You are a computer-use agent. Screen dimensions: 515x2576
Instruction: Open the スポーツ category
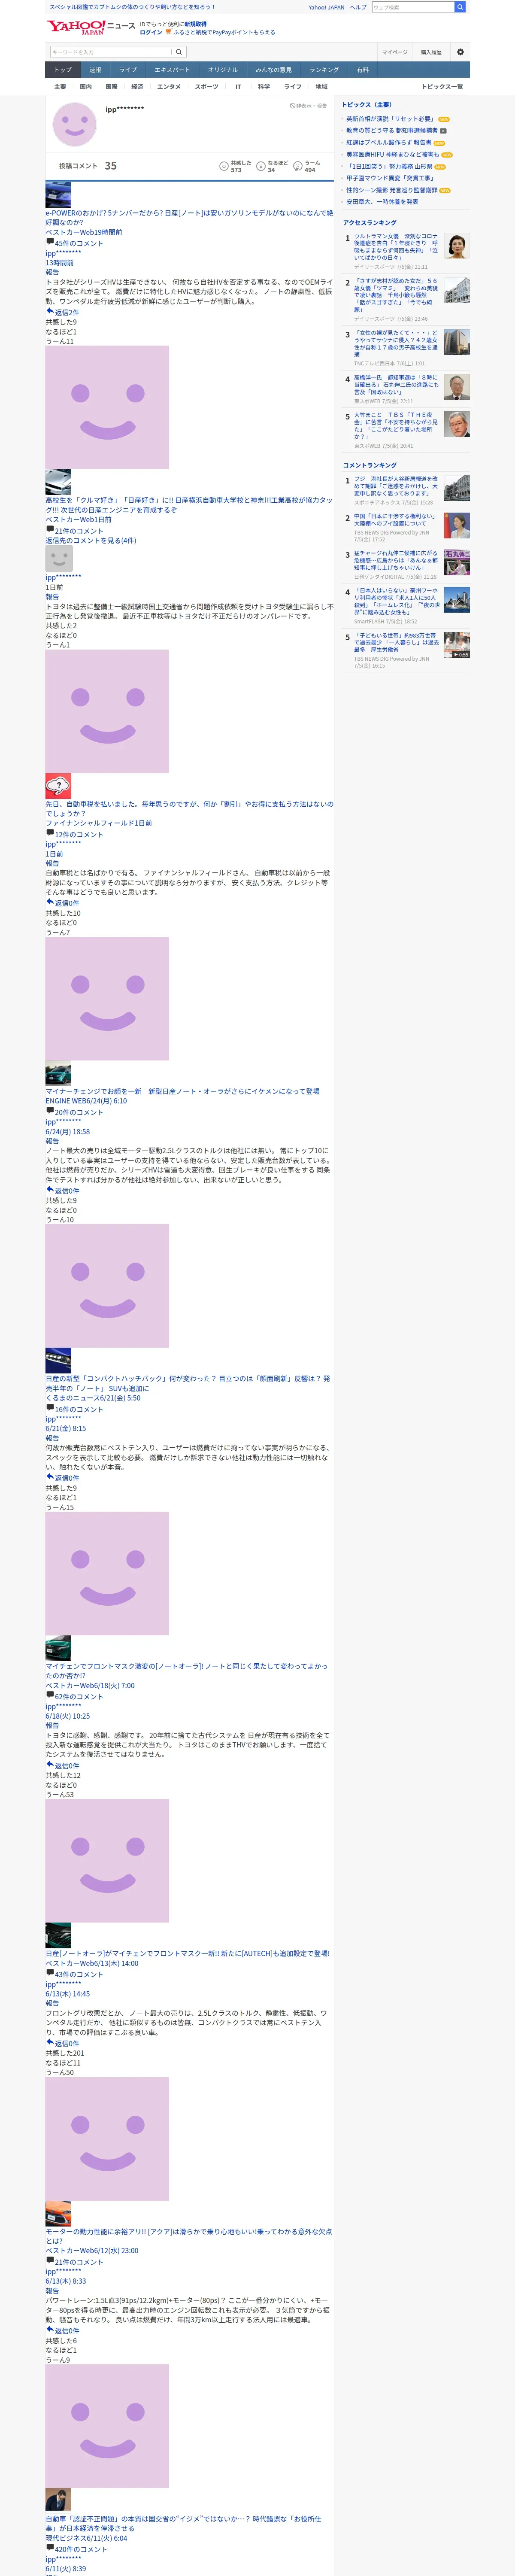206,87
